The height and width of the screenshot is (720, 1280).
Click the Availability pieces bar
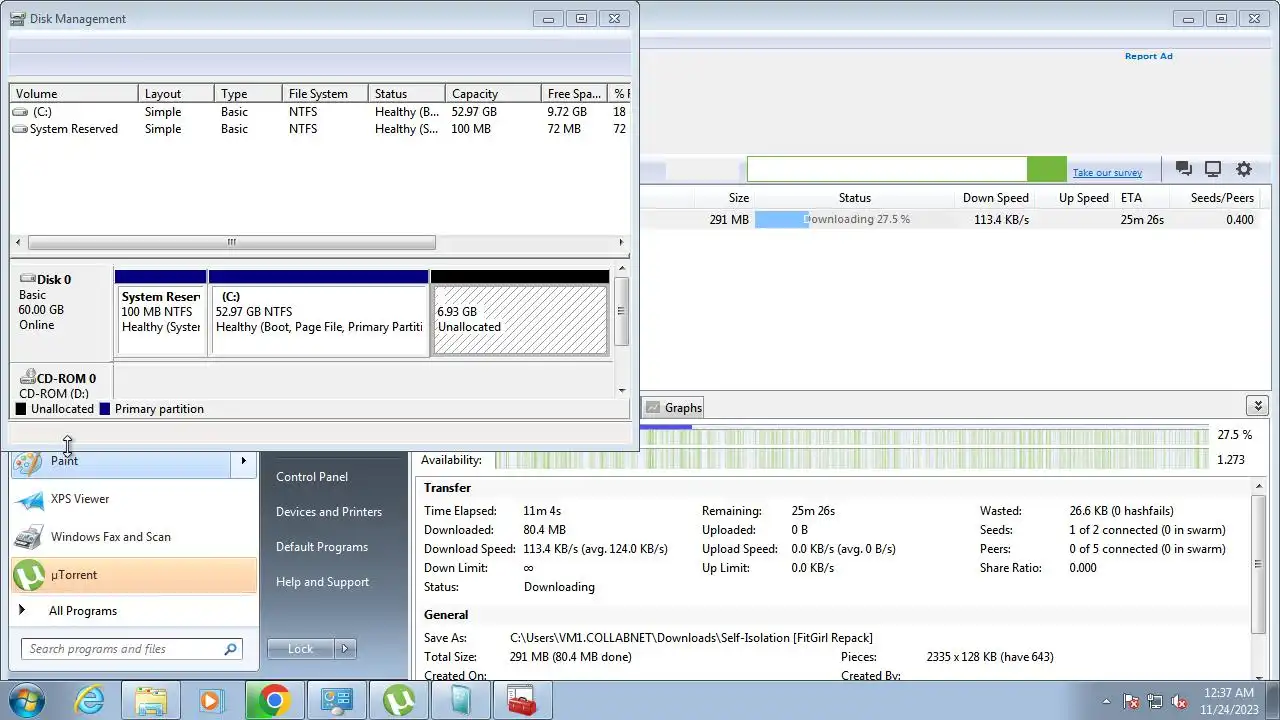(852, 460)
